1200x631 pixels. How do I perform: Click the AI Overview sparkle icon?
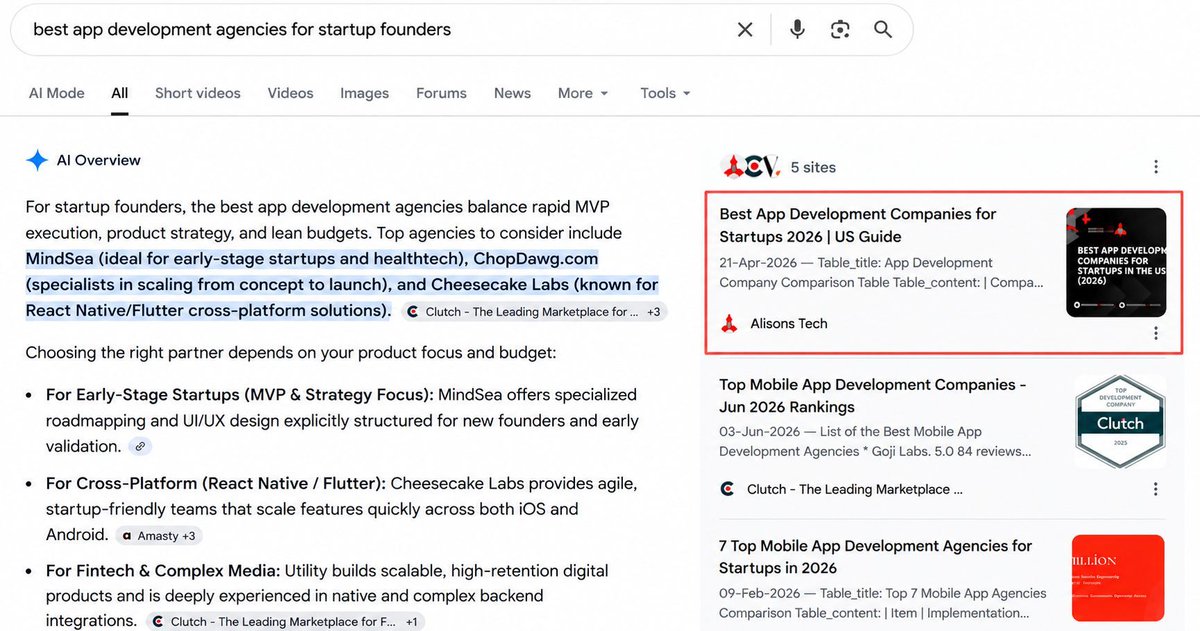[37, 160]
